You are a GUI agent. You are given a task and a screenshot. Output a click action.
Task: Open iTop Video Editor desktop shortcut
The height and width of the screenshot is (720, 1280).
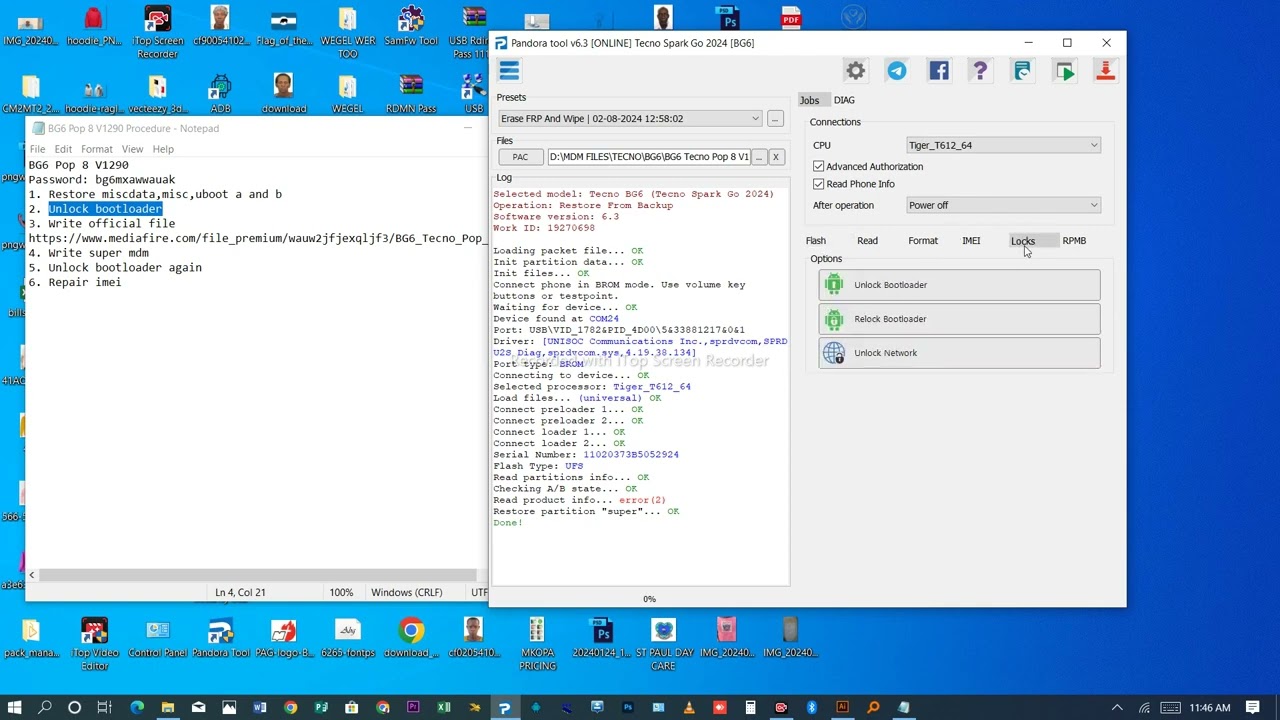[94, 644]
